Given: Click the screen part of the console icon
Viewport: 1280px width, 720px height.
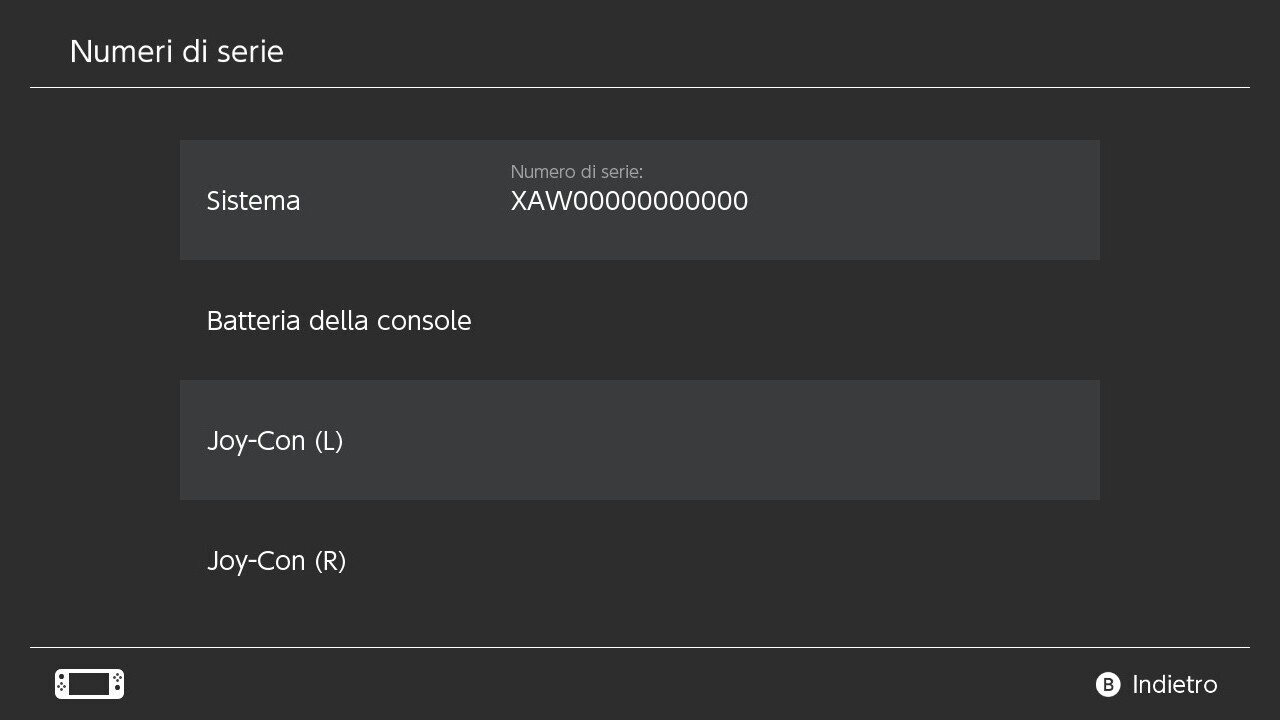Looking at the screenshot, I should pos(89,684).
